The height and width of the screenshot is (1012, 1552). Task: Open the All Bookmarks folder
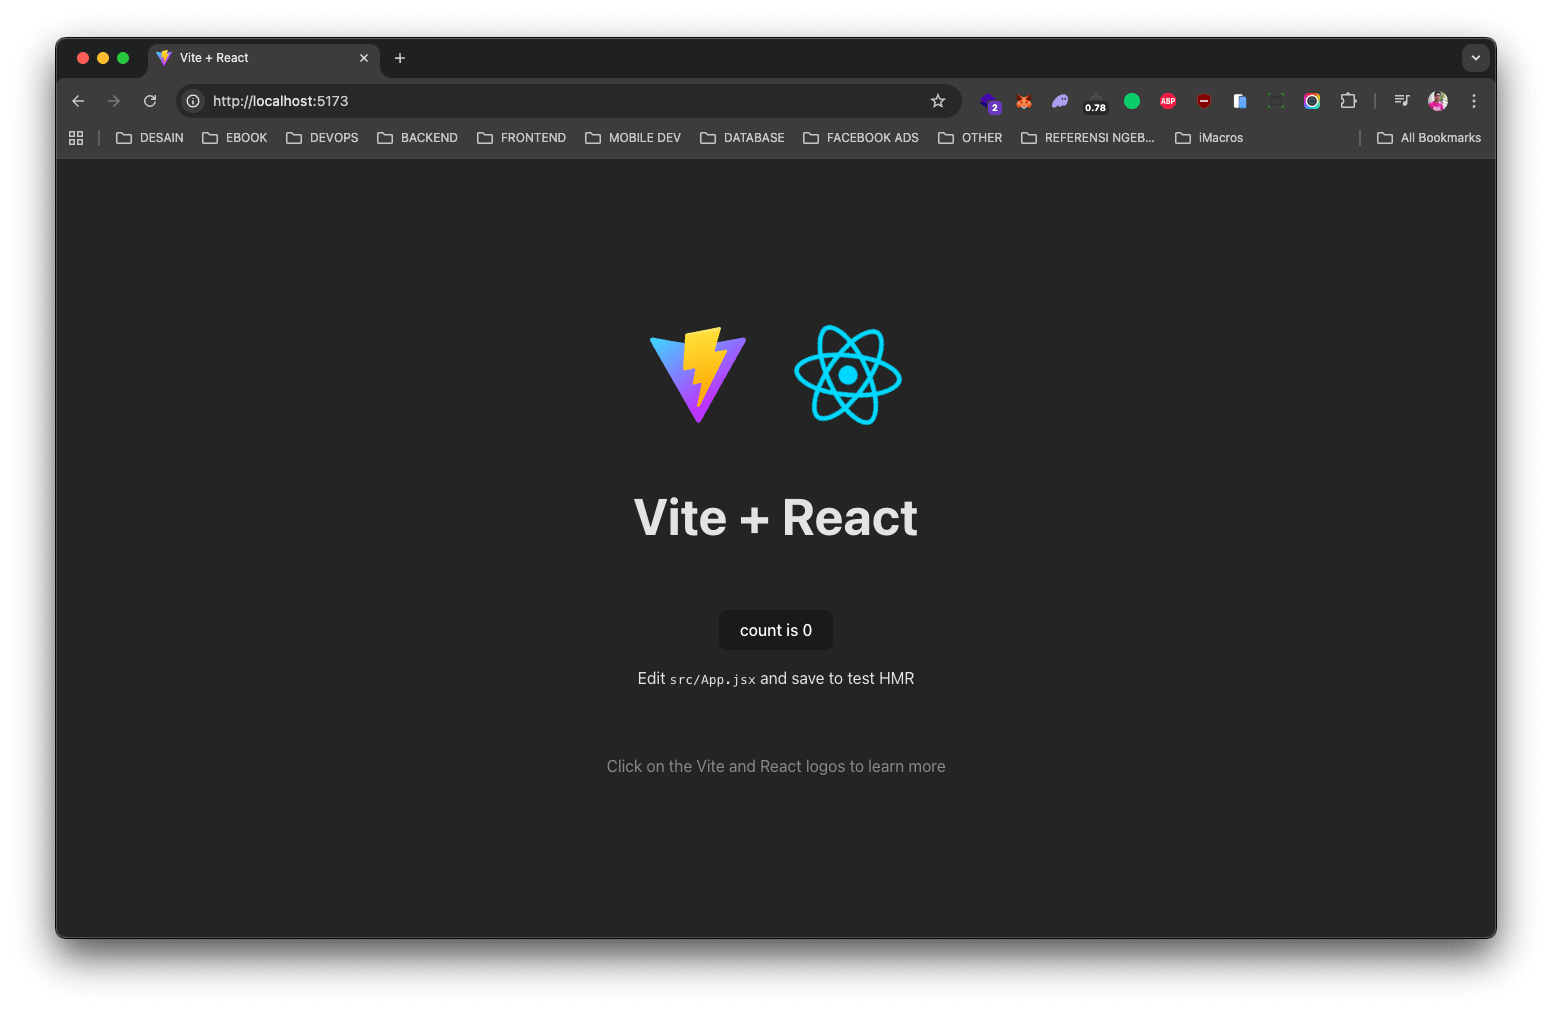[x=1429, y=138]
